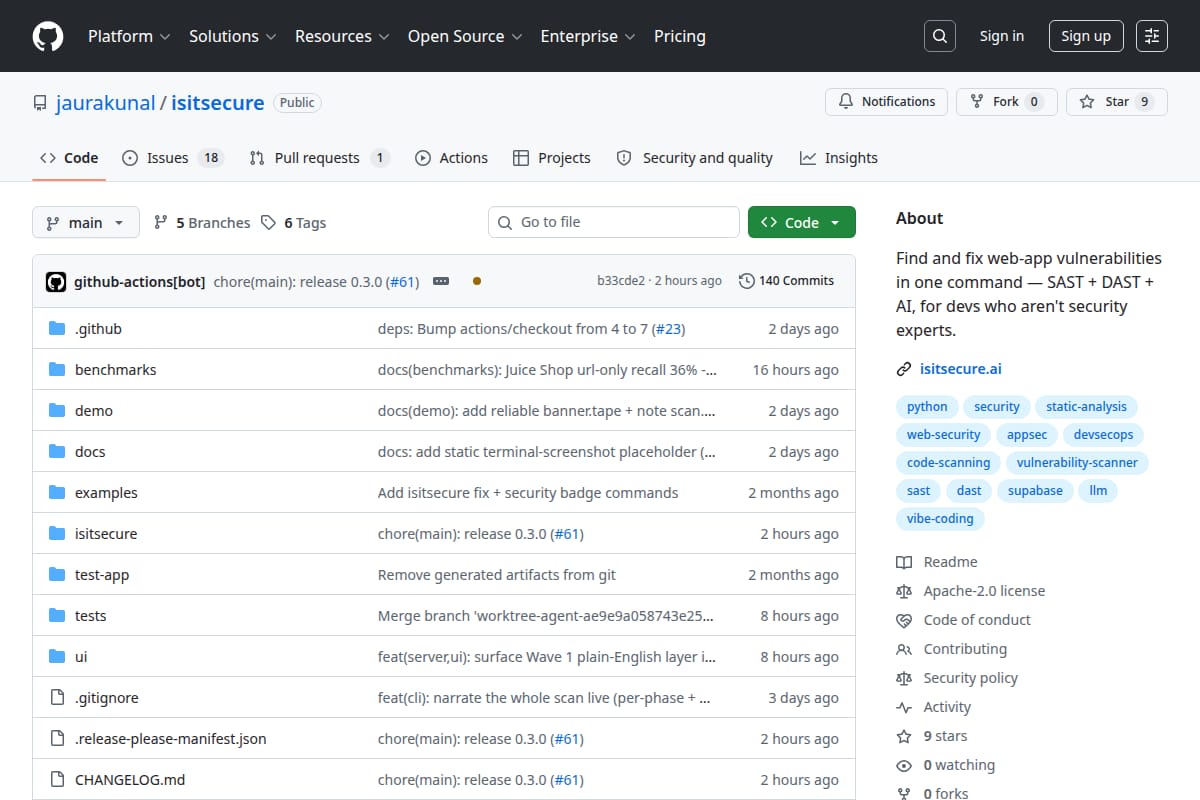Switch to the Issues tab
The image size is (1200, 800).
(172, 158)
